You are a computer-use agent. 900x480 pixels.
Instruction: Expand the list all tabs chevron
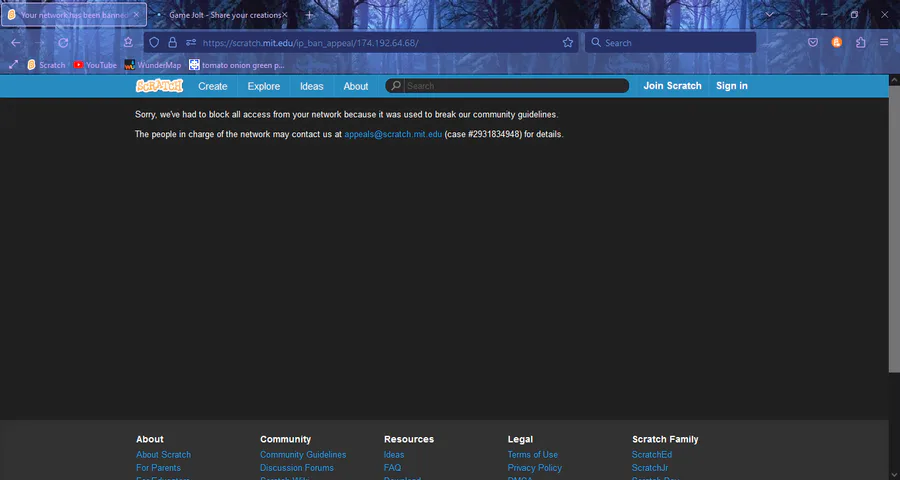769,15
